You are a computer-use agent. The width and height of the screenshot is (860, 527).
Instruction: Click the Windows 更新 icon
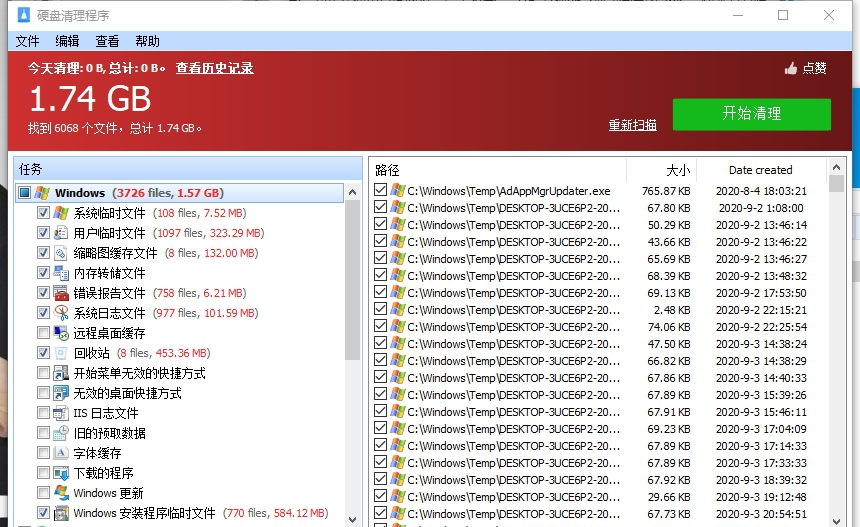61,493
